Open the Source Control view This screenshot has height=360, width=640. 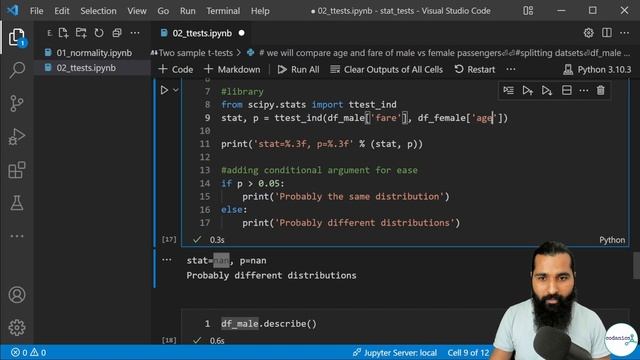coord(17,103)
